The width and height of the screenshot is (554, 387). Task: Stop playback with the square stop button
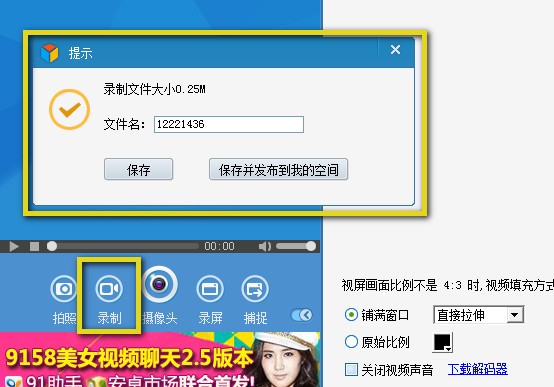tap(34, 246)
